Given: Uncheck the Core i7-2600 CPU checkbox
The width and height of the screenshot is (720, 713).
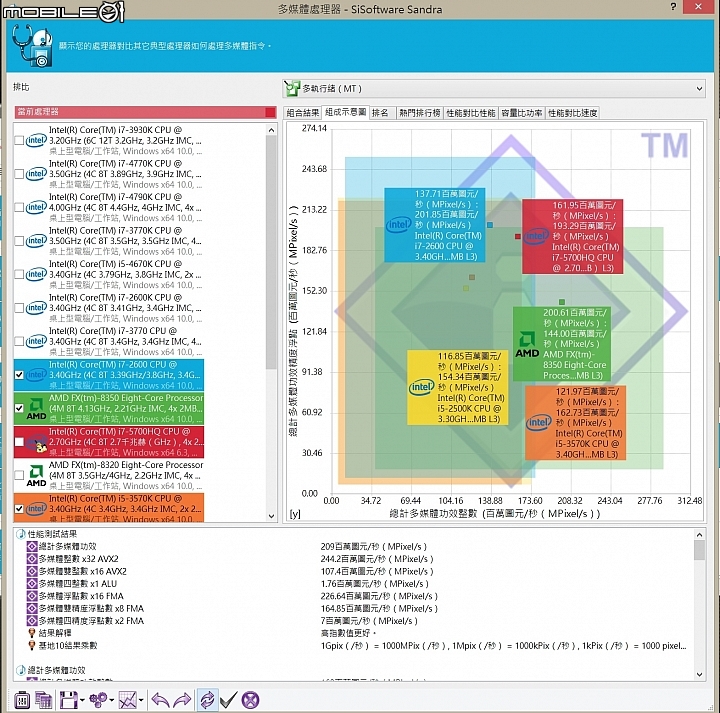Looking at the screenshot, I should tap(19, 375).
